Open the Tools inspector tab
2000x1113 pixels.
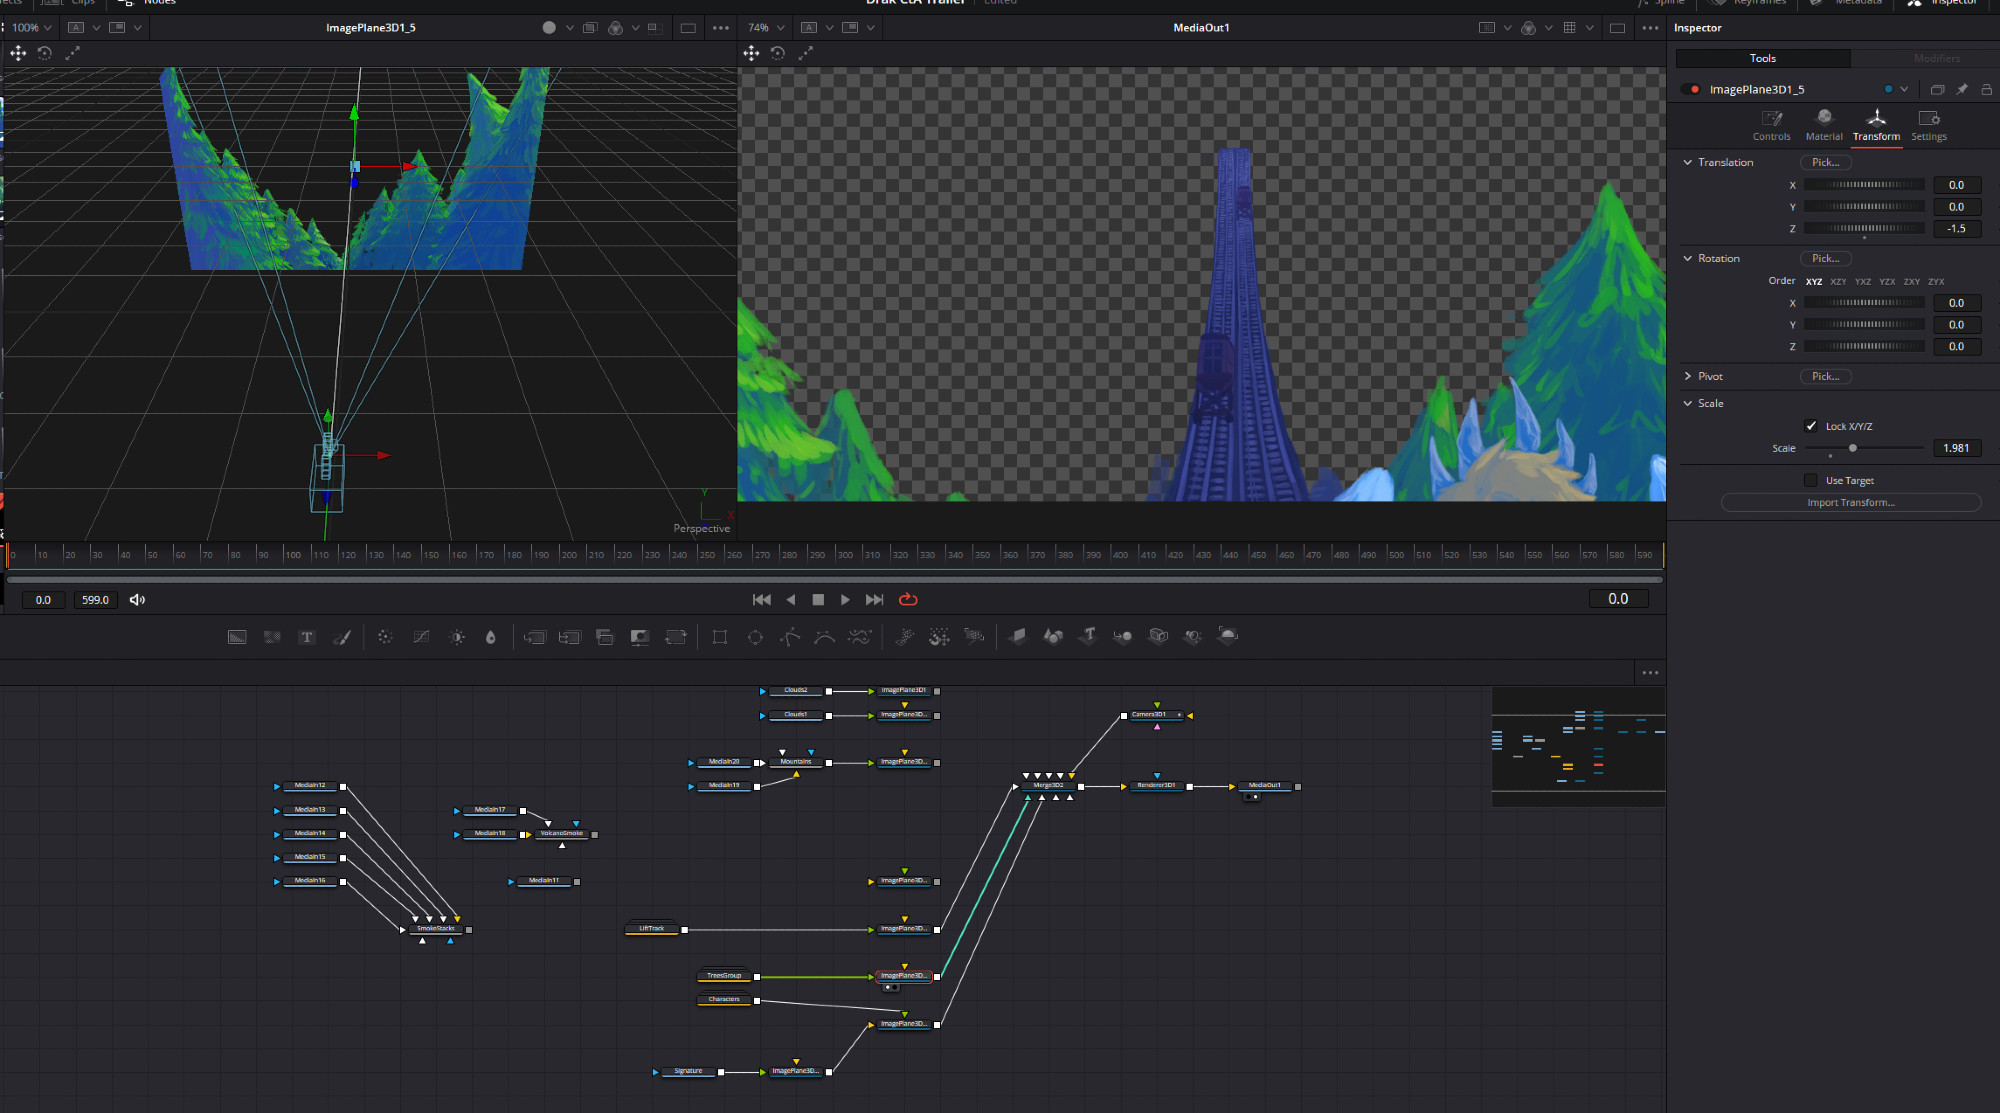1763,58
